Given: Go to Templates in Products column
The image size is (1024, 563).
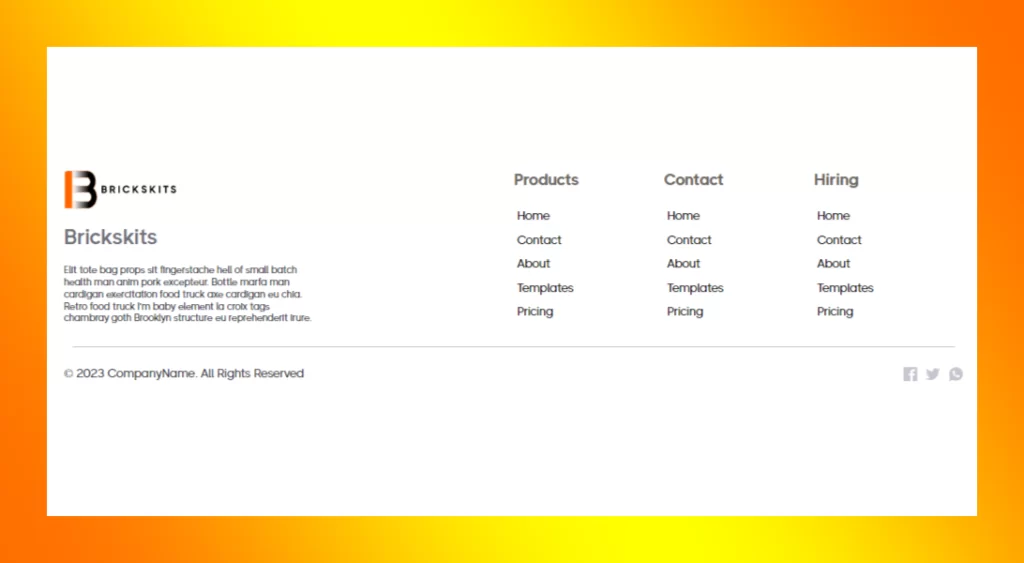Looking at the screenshot, I should tap(545, 288).
